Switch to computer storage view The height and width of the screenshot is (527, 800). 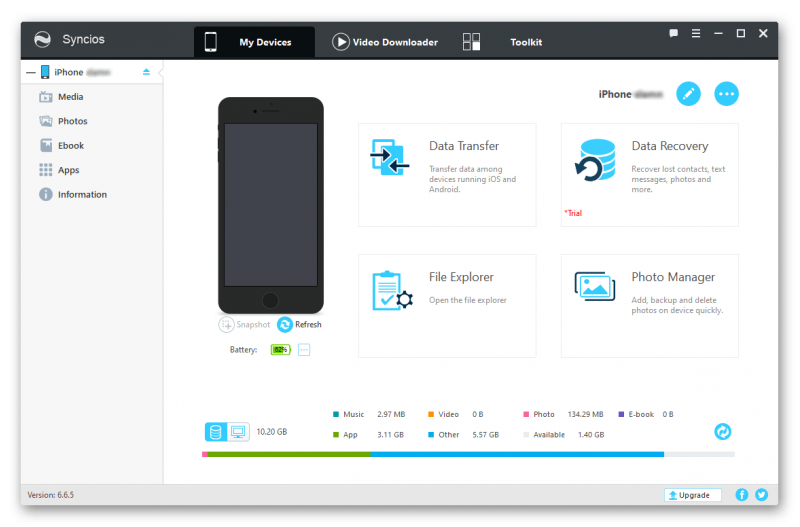pos(238,432)
